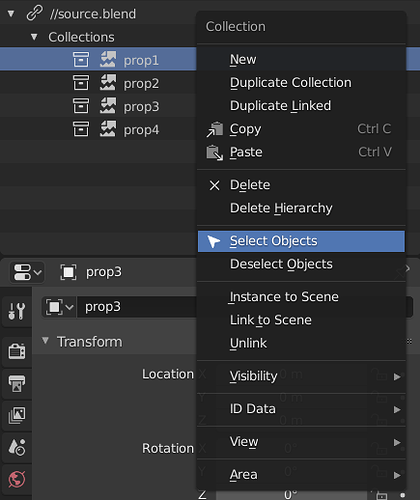The image size is (420, 500).
Task: Collapse the //source.blend library tree
Action: [11, 14]
